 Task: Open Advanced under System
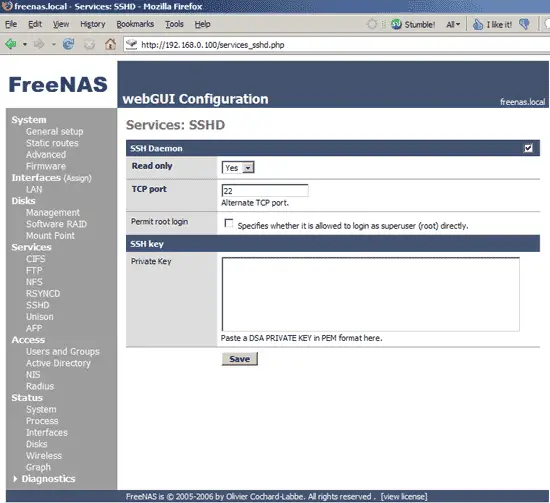coord(46,155)
